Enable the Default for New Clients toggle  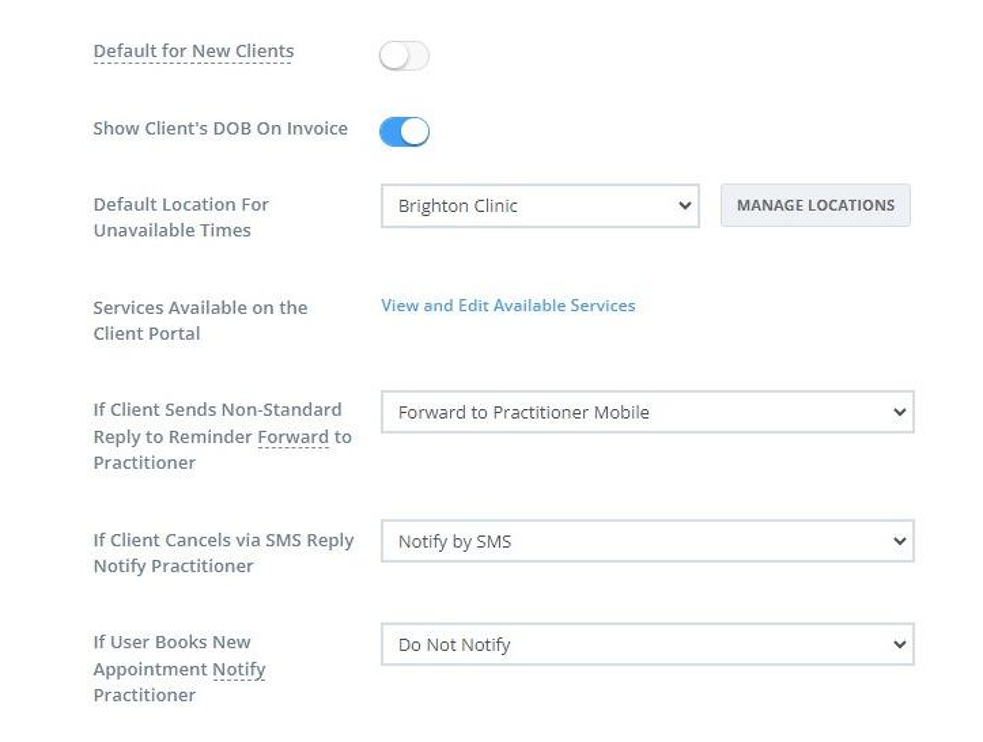tap(404, 56)
